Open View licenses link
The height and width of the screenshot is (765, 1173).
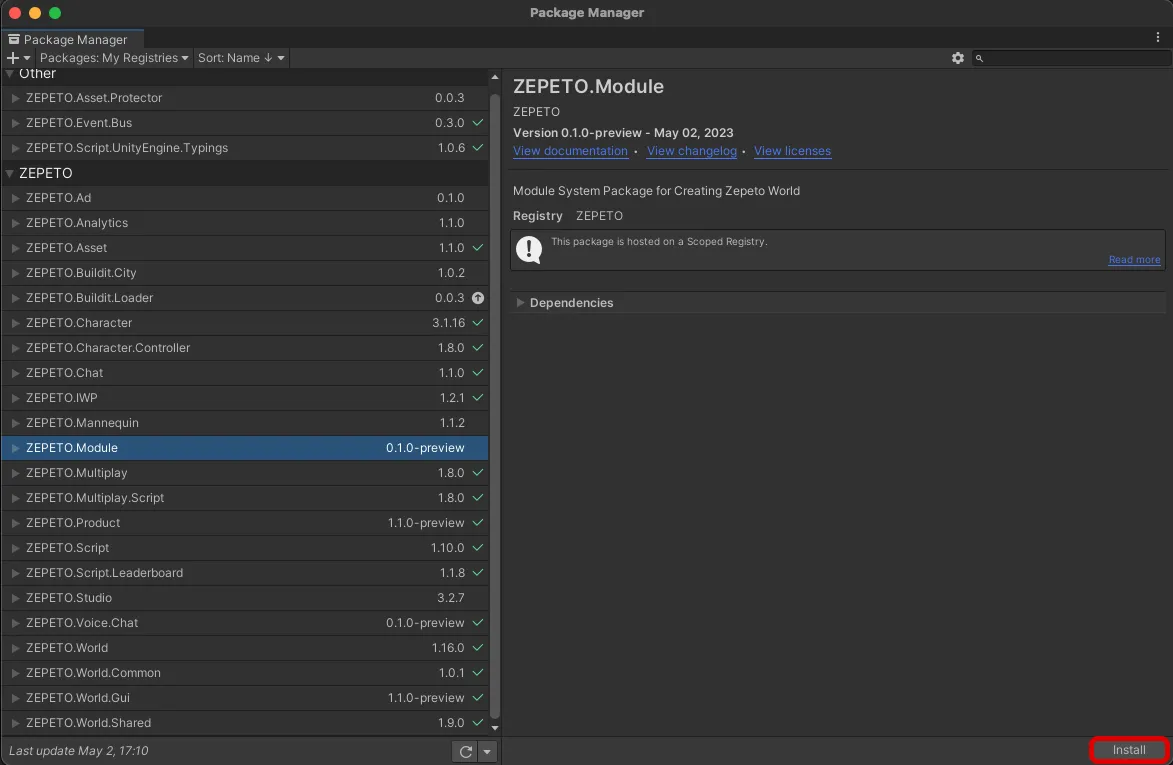(x=792, y=151)
